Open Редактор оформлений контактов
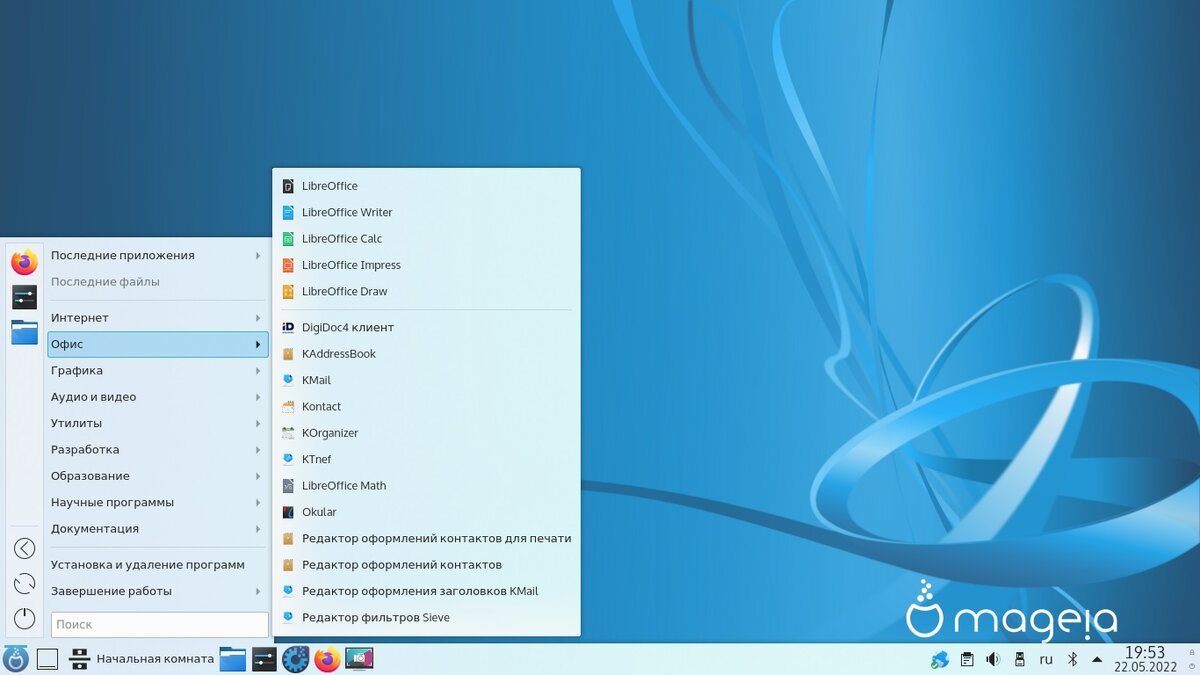The image size is (1200, 675). [426, 565]
